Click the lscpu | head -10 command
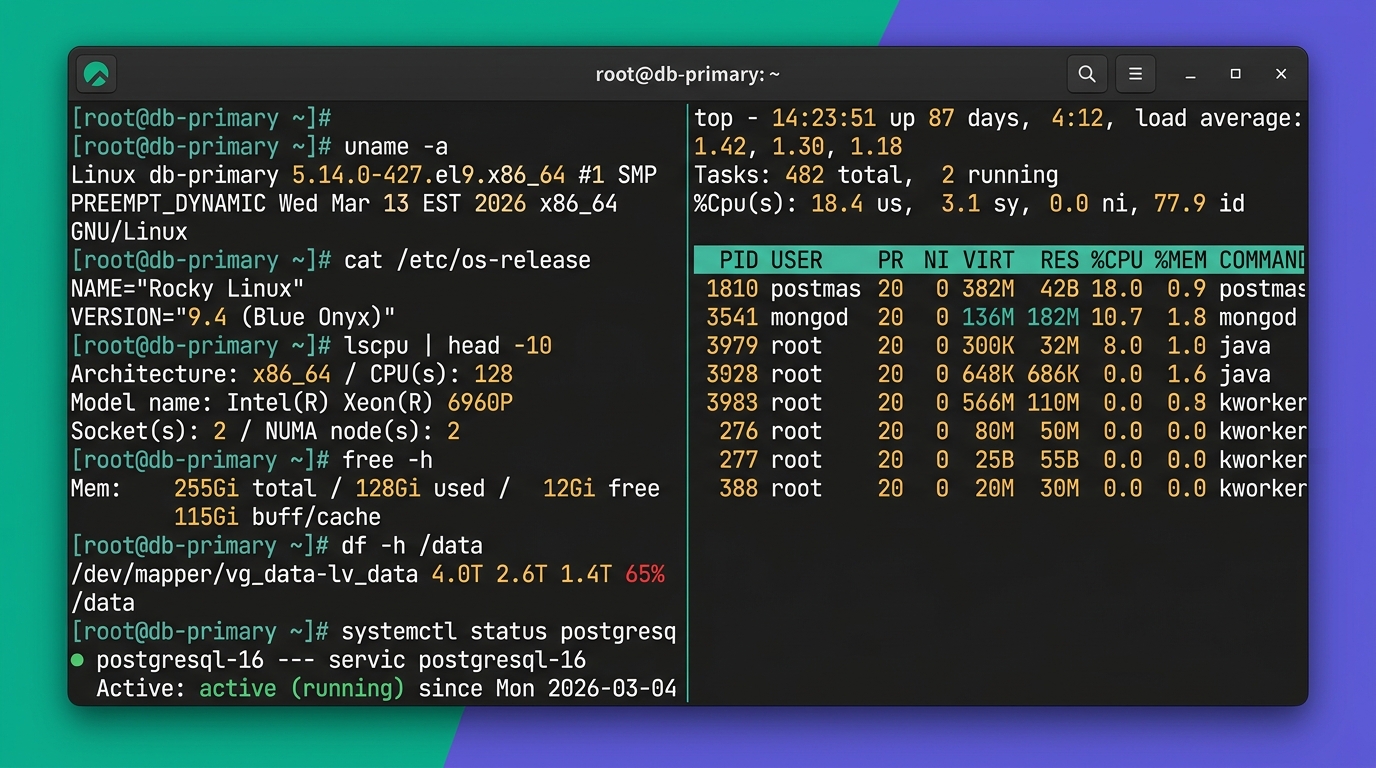1376x768 pixels. (x=447, y=346)
